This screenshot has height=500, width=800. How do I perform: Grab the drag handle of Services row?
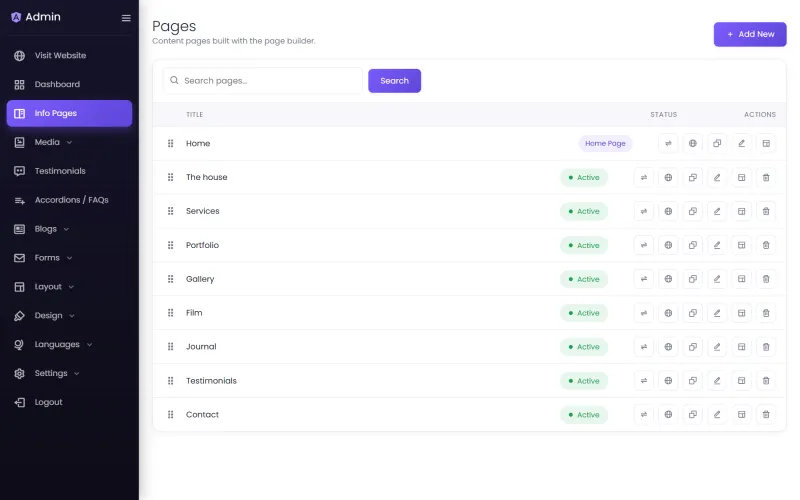click(170, 211)
